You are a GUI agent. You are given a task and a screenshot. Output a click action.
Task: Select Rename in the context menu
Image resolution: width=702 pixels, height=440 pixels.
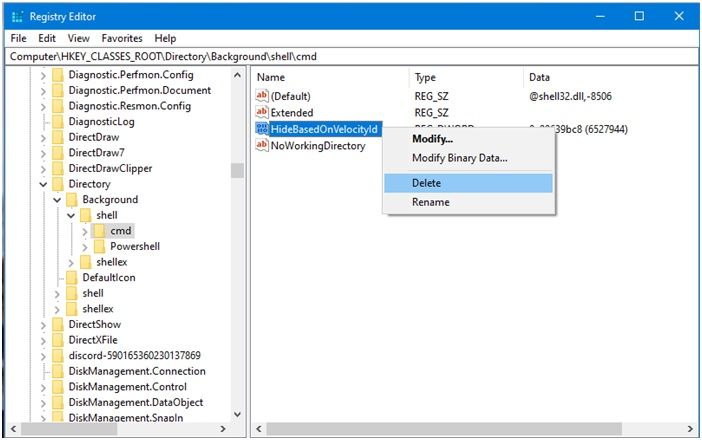click(x=430, y=202)
